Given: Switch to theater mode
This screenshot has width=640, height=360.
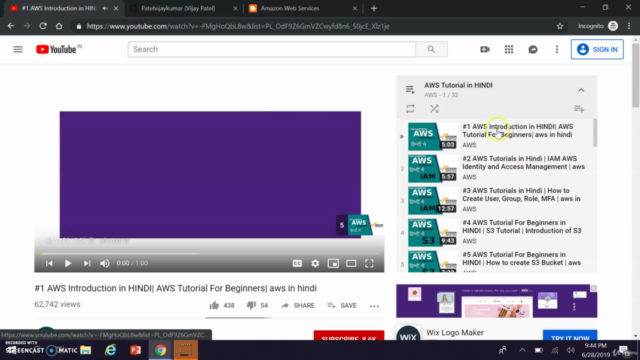Looking at the screenshot, I should (x=351, y=263).
